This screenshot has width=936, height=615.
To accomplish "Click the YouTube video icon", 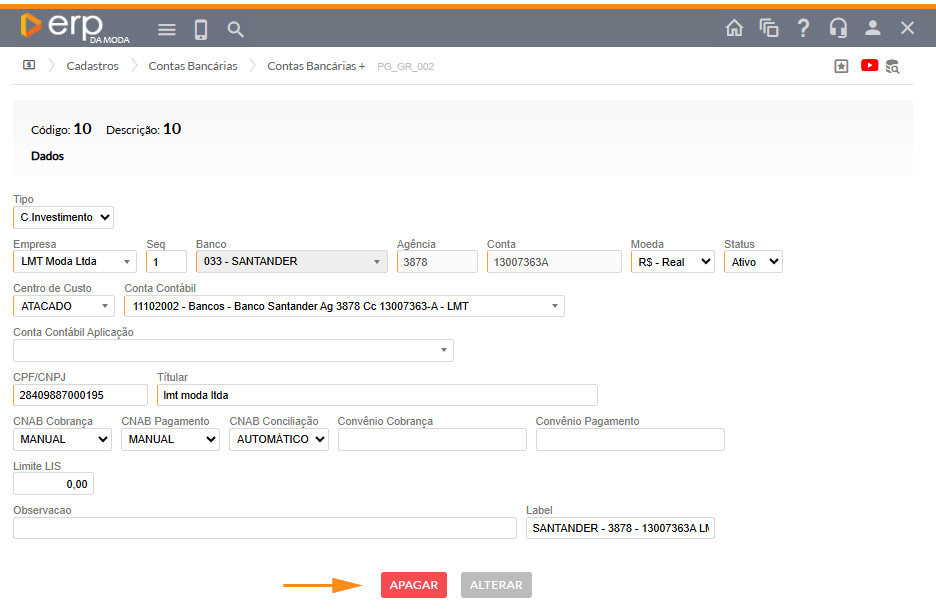I will click(868, 66).
